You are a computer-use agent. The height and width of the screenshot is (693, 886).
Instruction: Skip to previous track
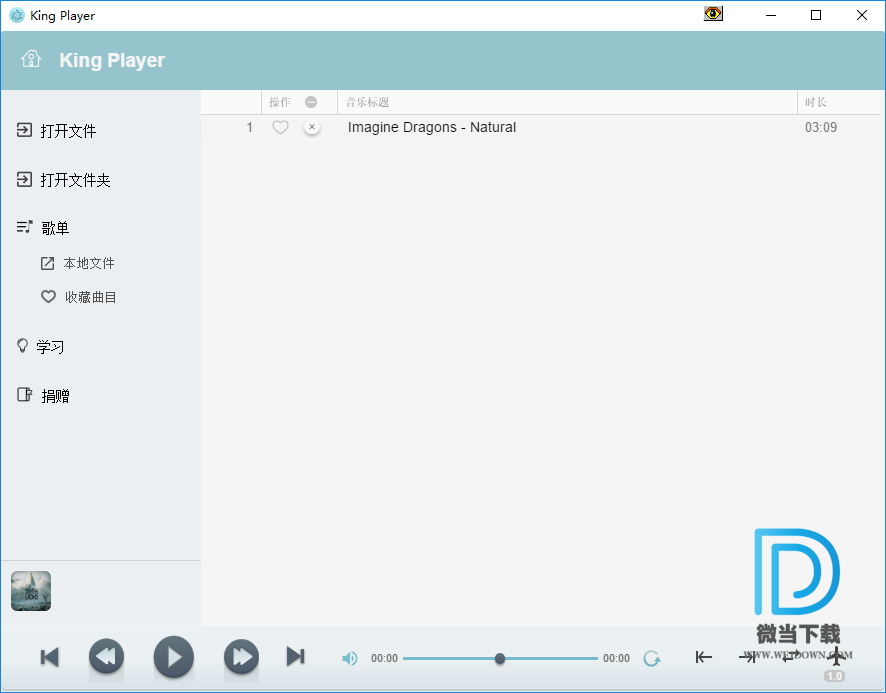[x=50, y=657]
